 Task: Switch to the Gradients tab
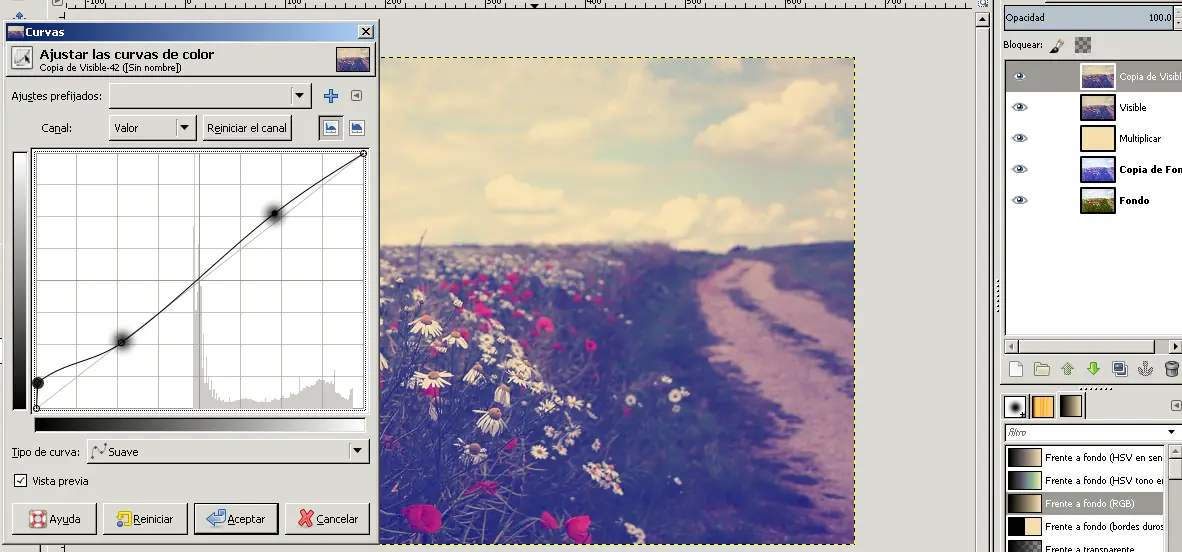coord(1070,406)
